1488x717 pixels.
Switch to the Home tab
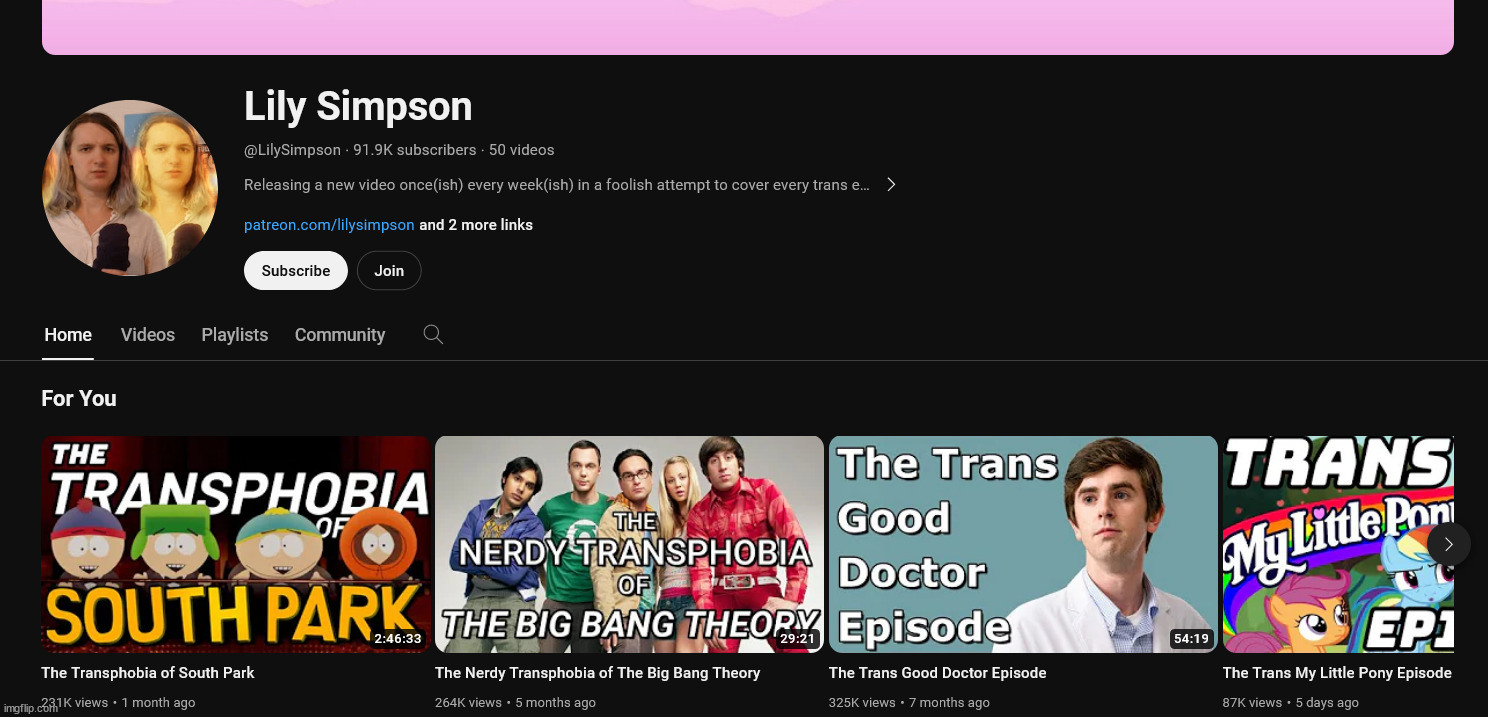(68, 335)
